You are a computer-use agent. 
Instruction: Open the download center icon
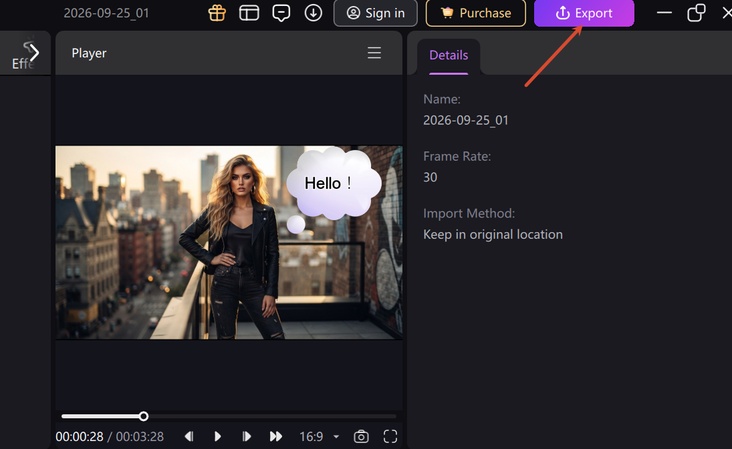tap(313, 13)
